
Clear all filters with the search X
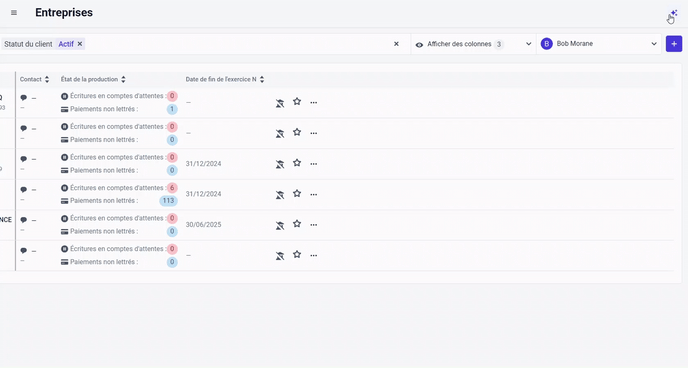pos(396,44)
